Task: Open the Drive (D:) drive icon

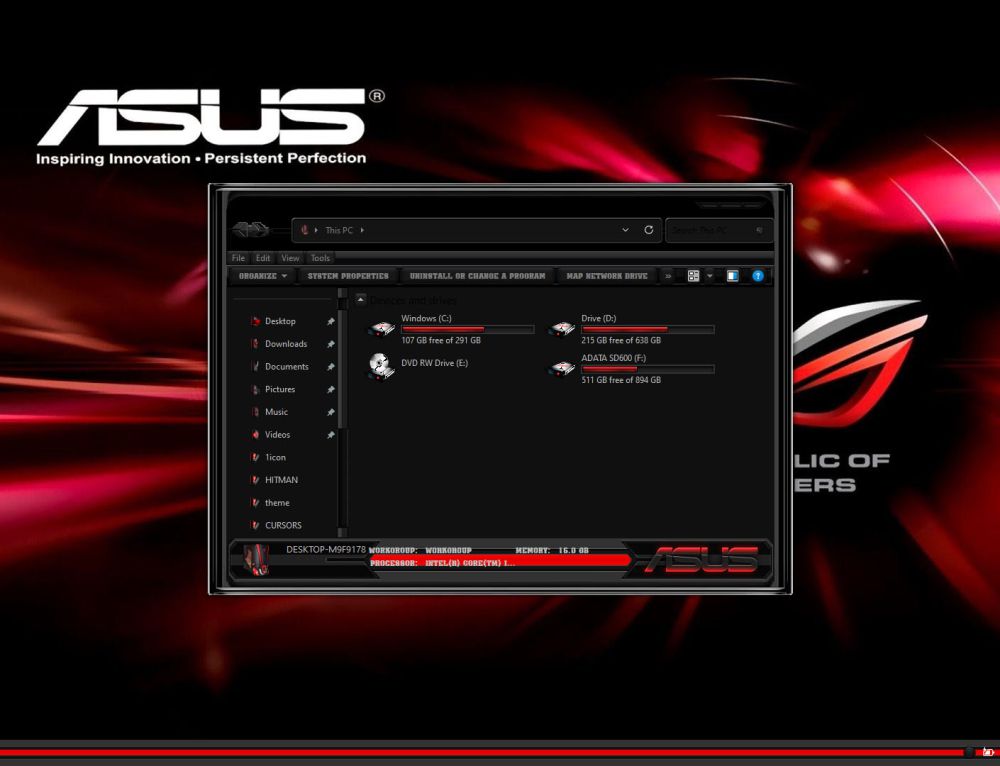Action: point(562,329)
